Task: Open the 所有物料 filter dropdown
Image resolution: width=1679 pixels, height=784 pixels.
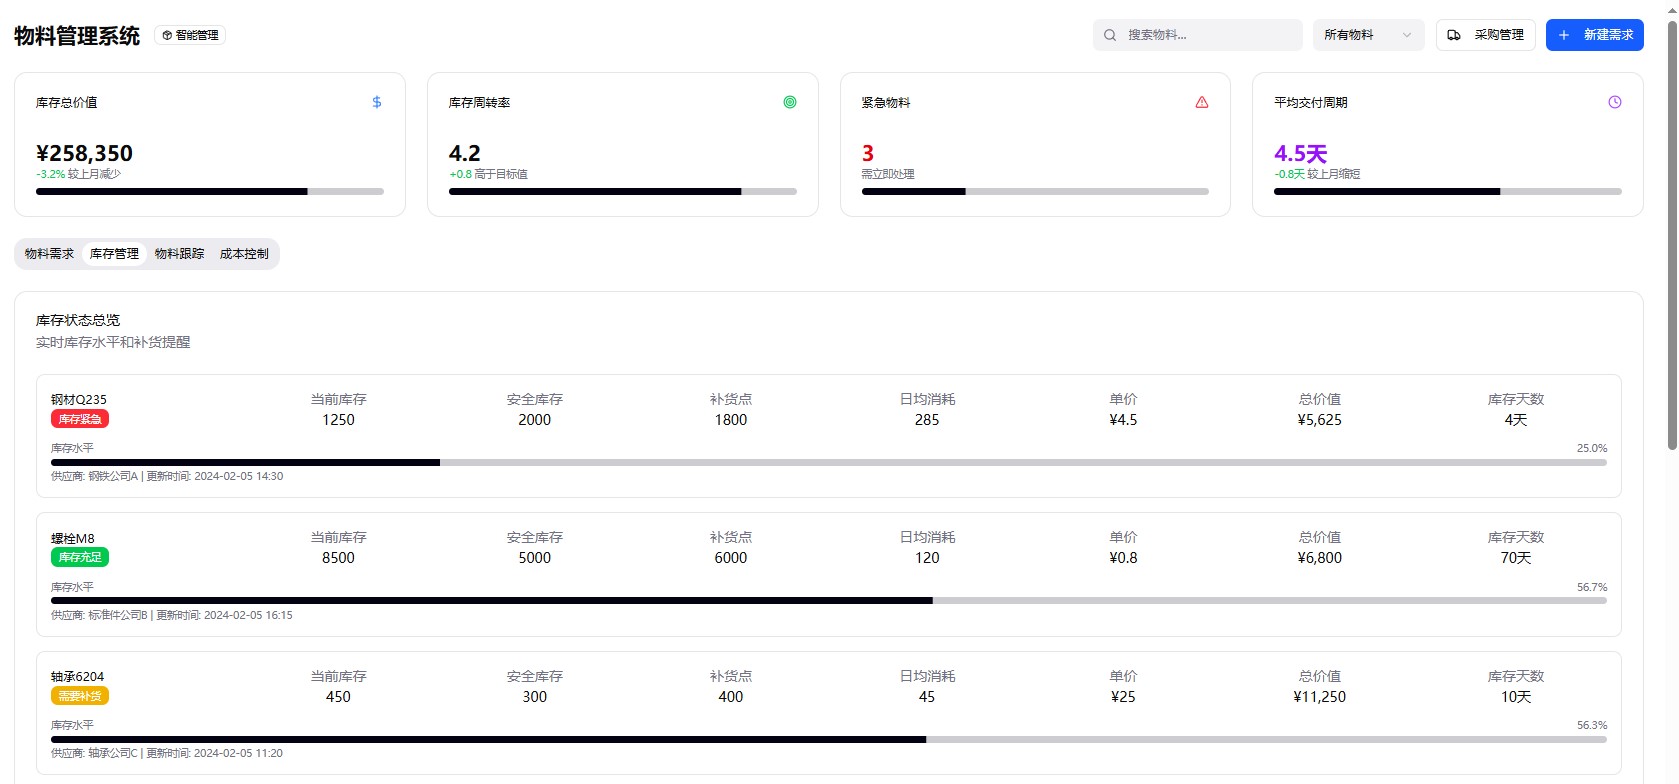Action: (1358, 35)
